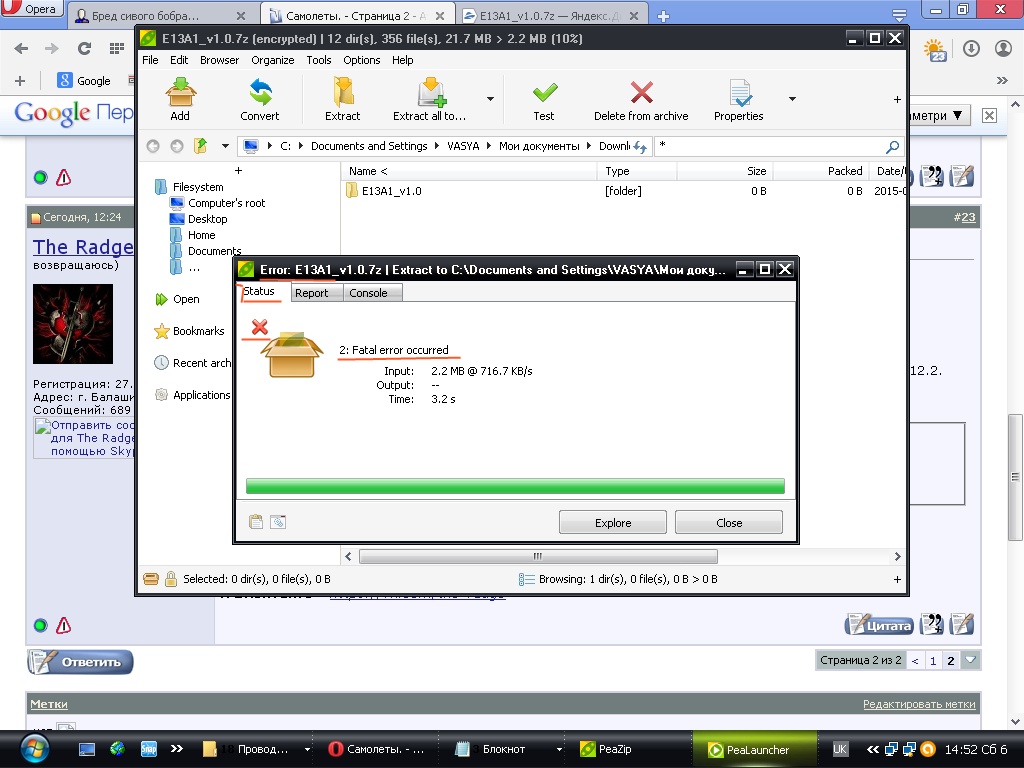Viewport: 1024px width, 768px height.
Task: Click the save log icon beside clipboard
Action: tap(278, 522)
